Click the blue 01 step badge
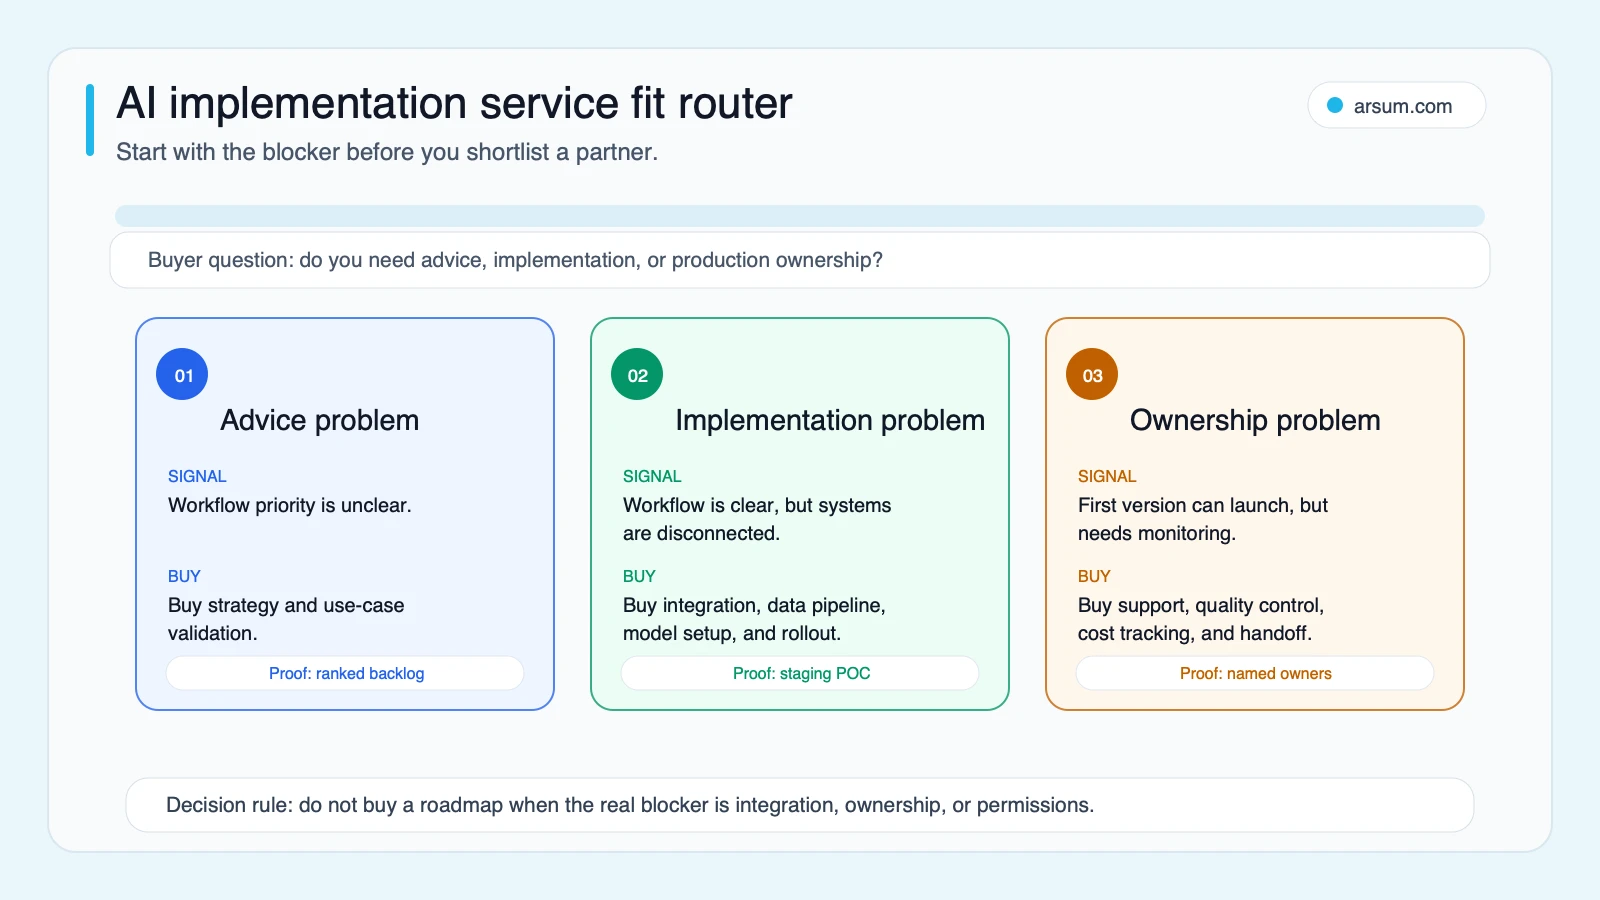1600x900 pixels. point(182,374)
